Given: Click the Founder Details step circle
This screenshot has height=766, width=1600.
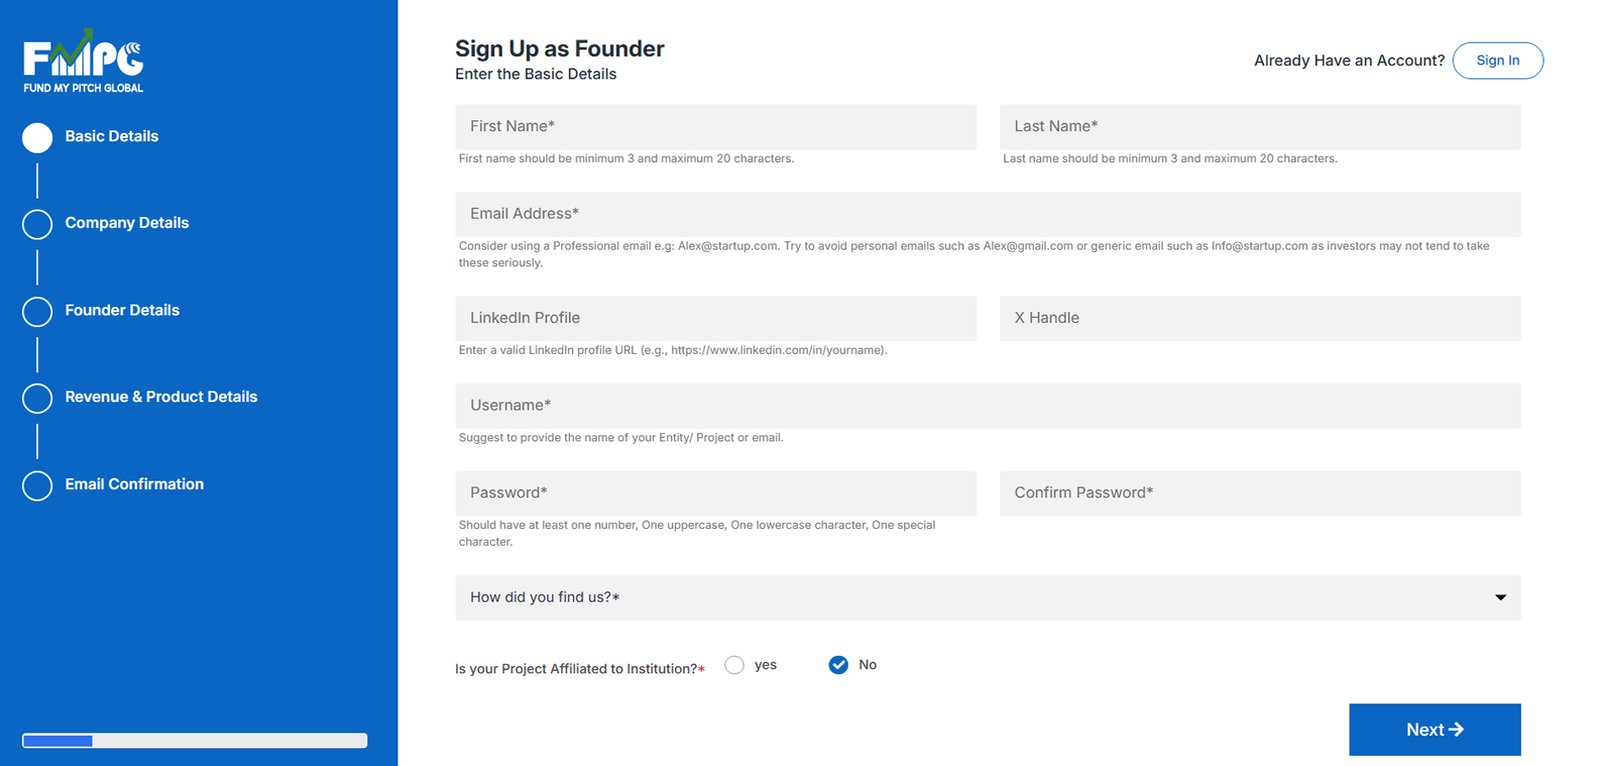Looking at the screenshot, I should (x=37, y=312).
